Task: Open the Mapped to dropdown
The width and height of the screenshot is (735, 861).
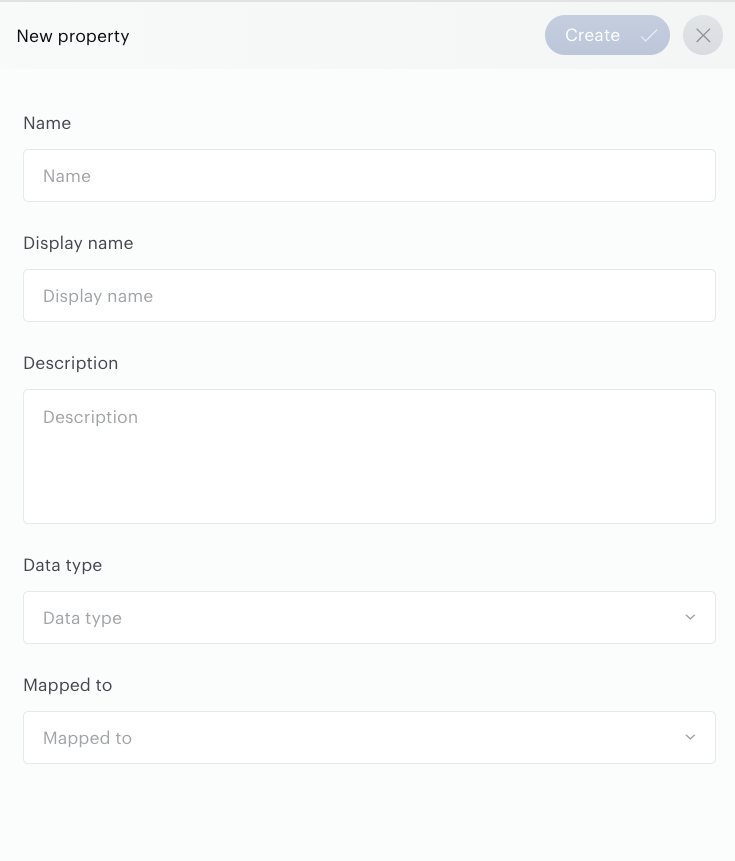Action: (369, 737)
